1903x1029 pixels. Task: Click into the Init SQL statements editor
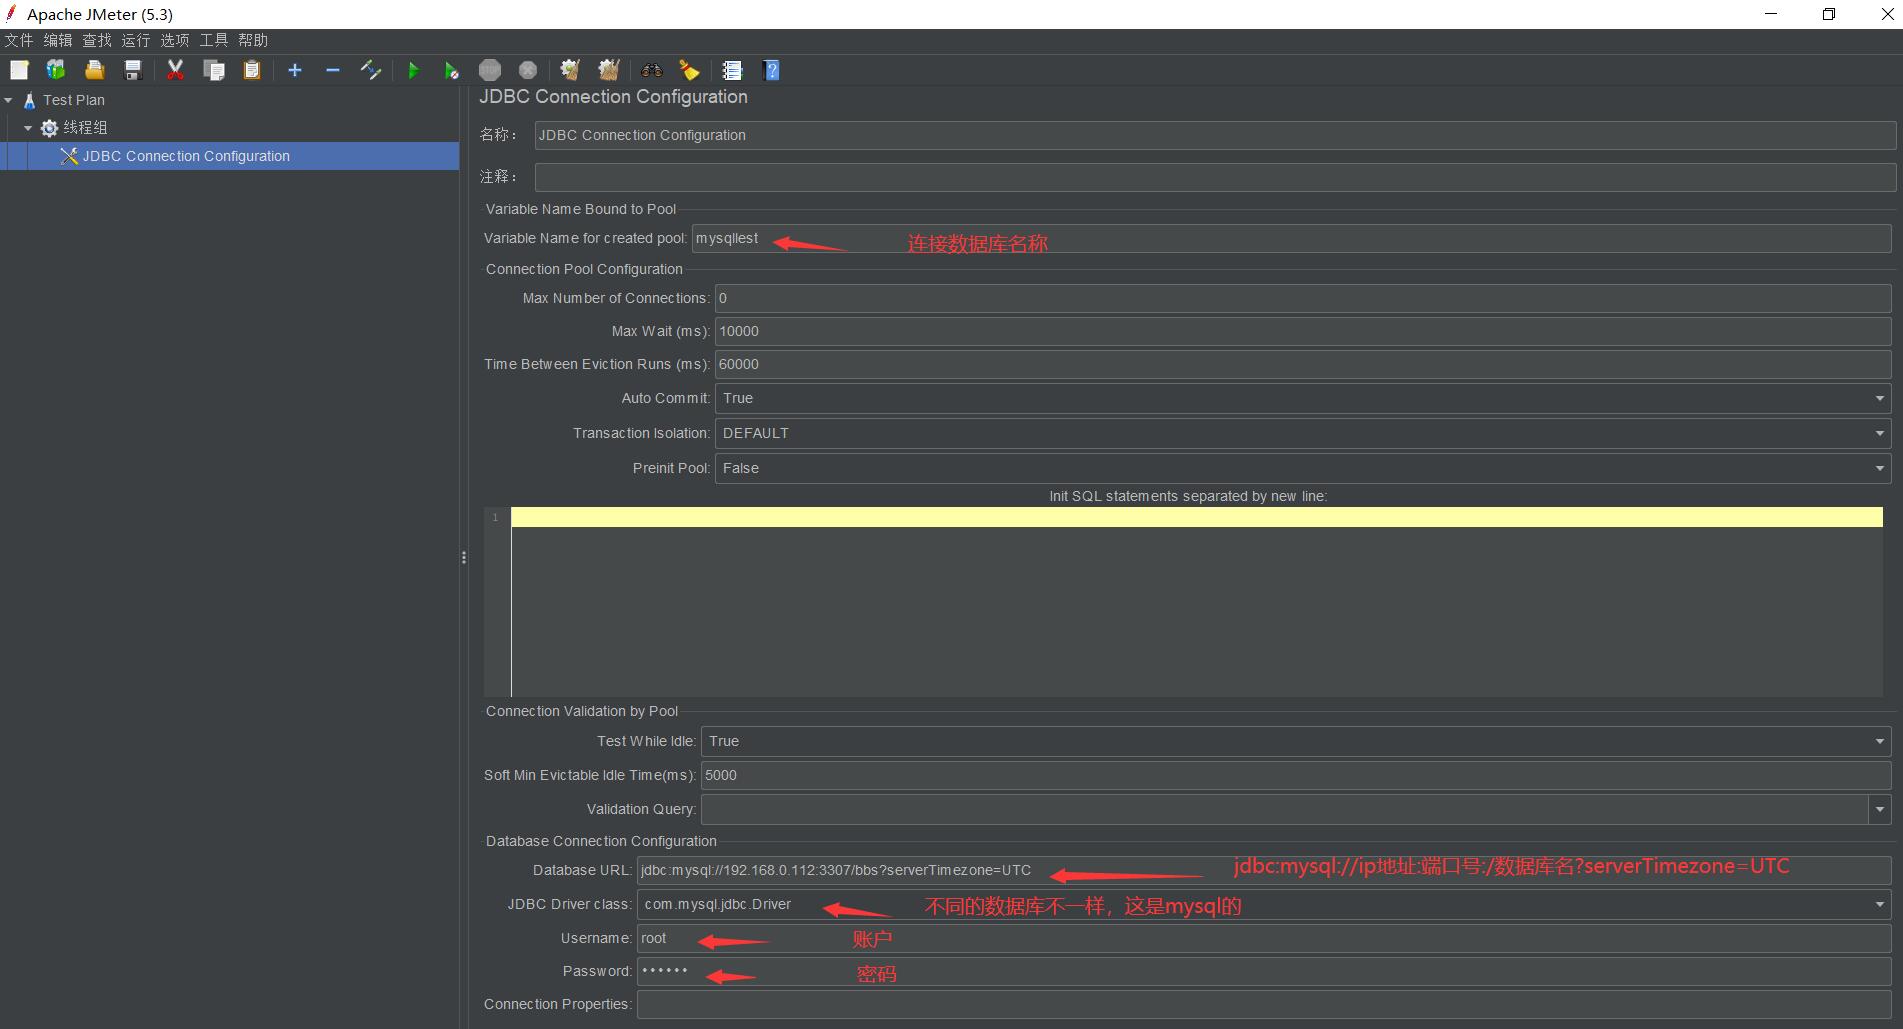coord(1197,601)
